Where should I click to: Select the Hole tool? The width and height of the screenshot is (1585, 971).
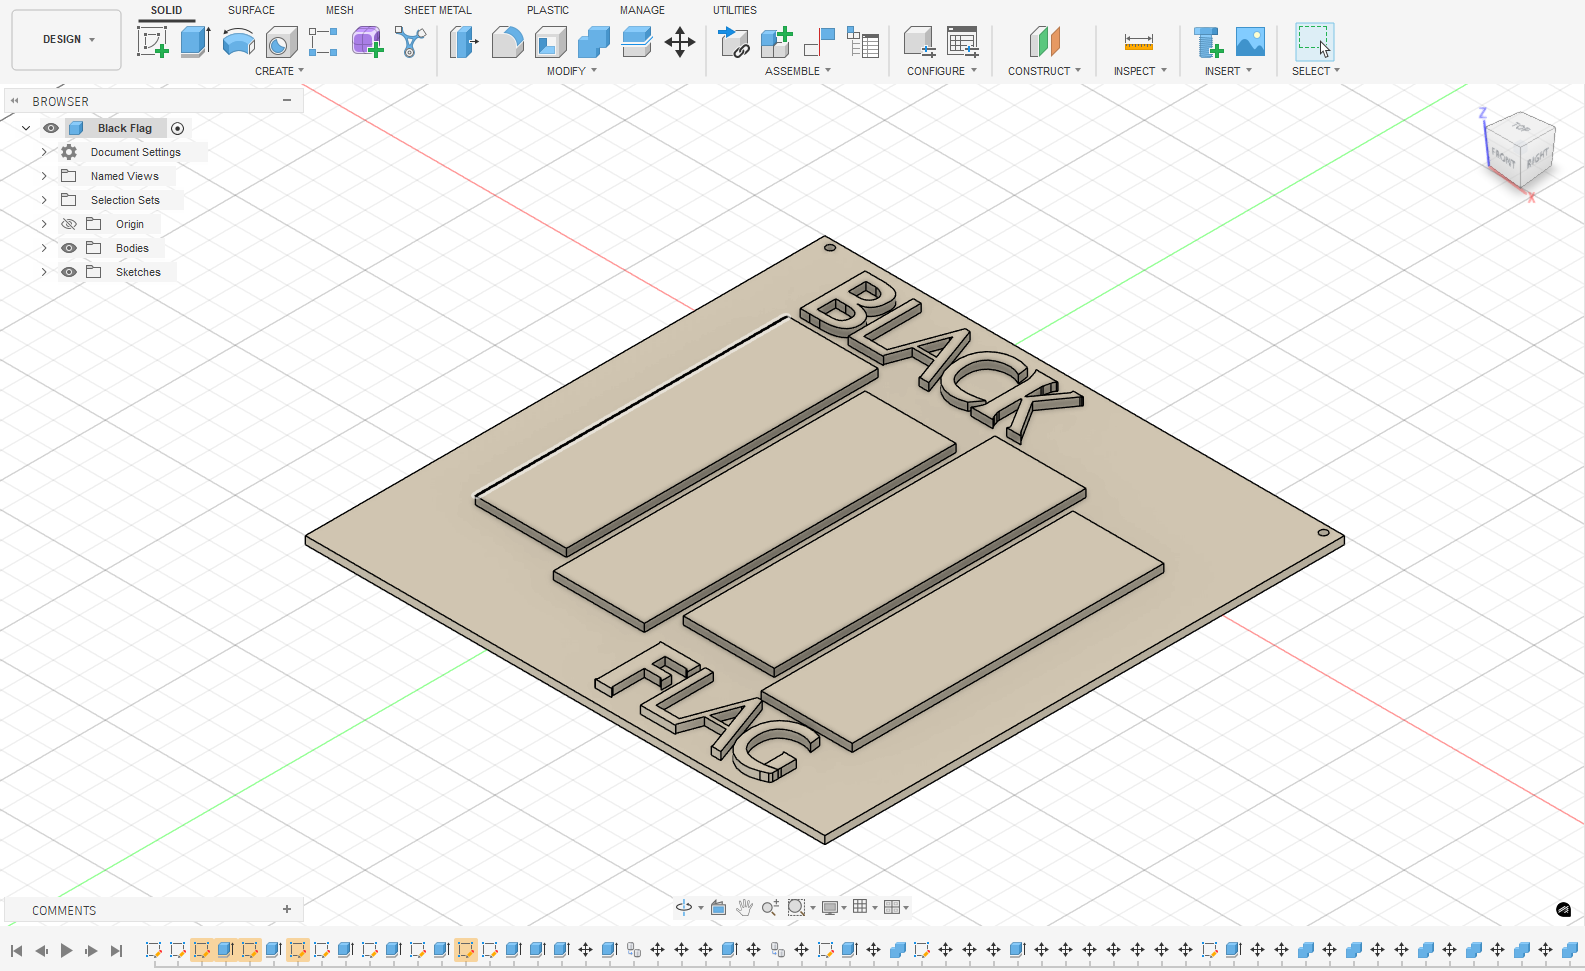tap(281, 42)
